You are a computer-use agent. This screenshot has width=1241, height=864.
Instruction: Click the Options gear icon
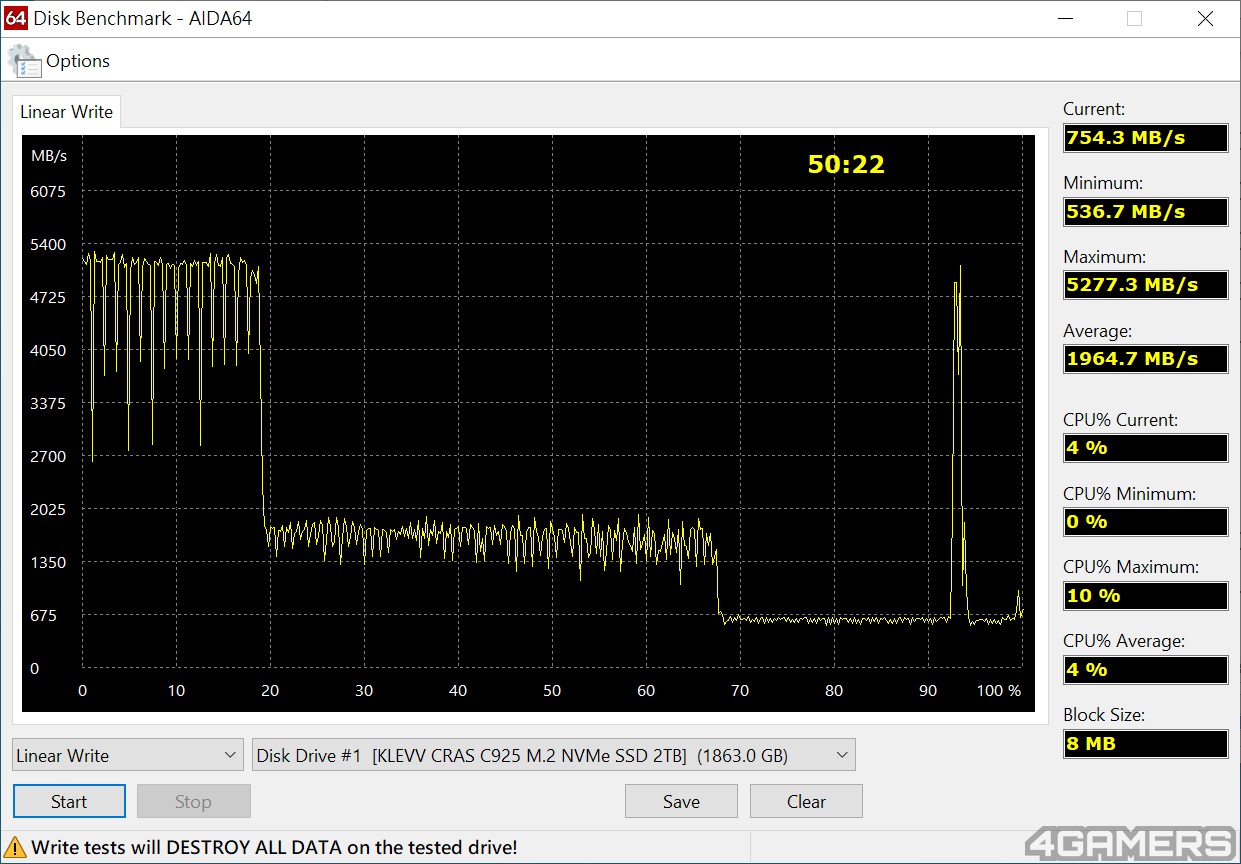[x=25, y=61]
